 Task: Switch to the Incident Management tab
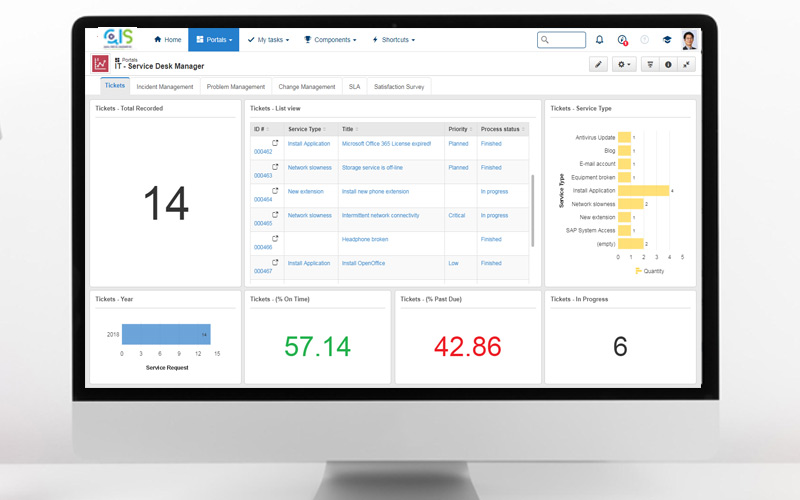pyautogui.click(x=165, y=87)
